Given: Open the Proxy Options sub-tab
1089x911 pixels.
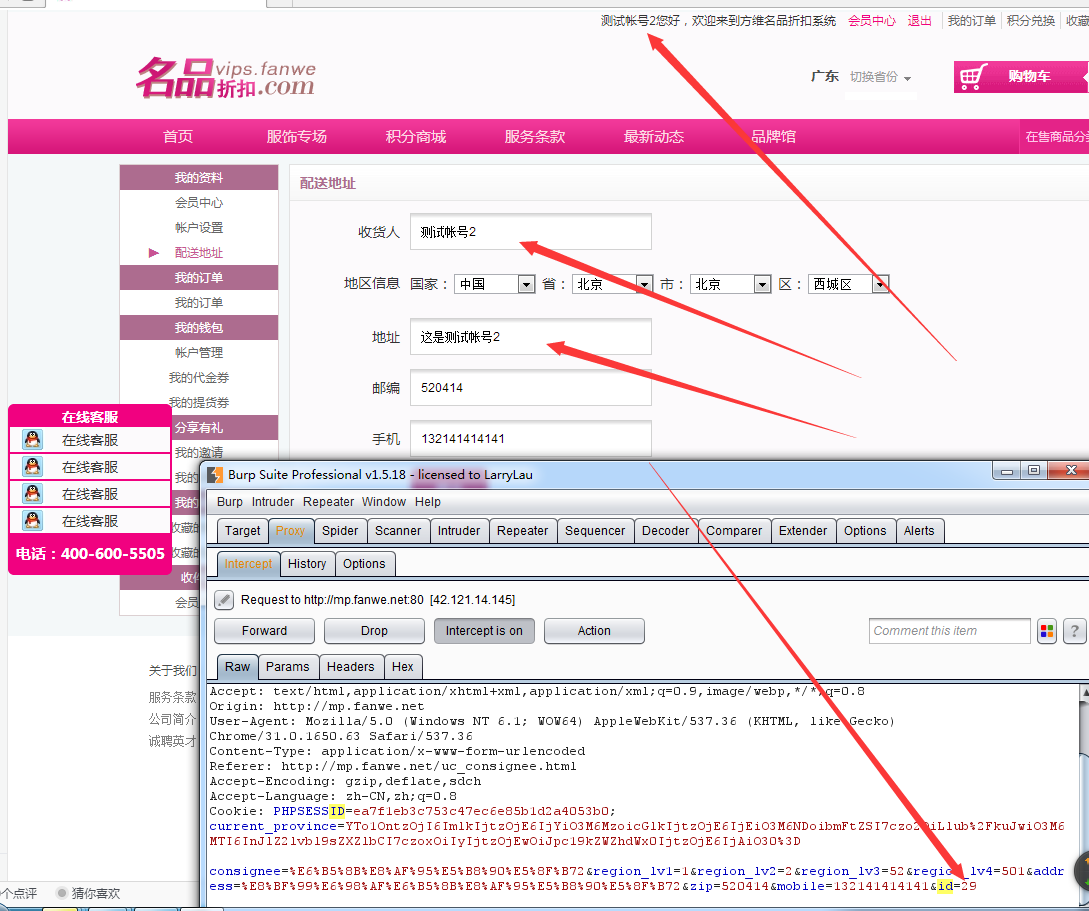Looking at the screenshot, I should coord(364,564).
